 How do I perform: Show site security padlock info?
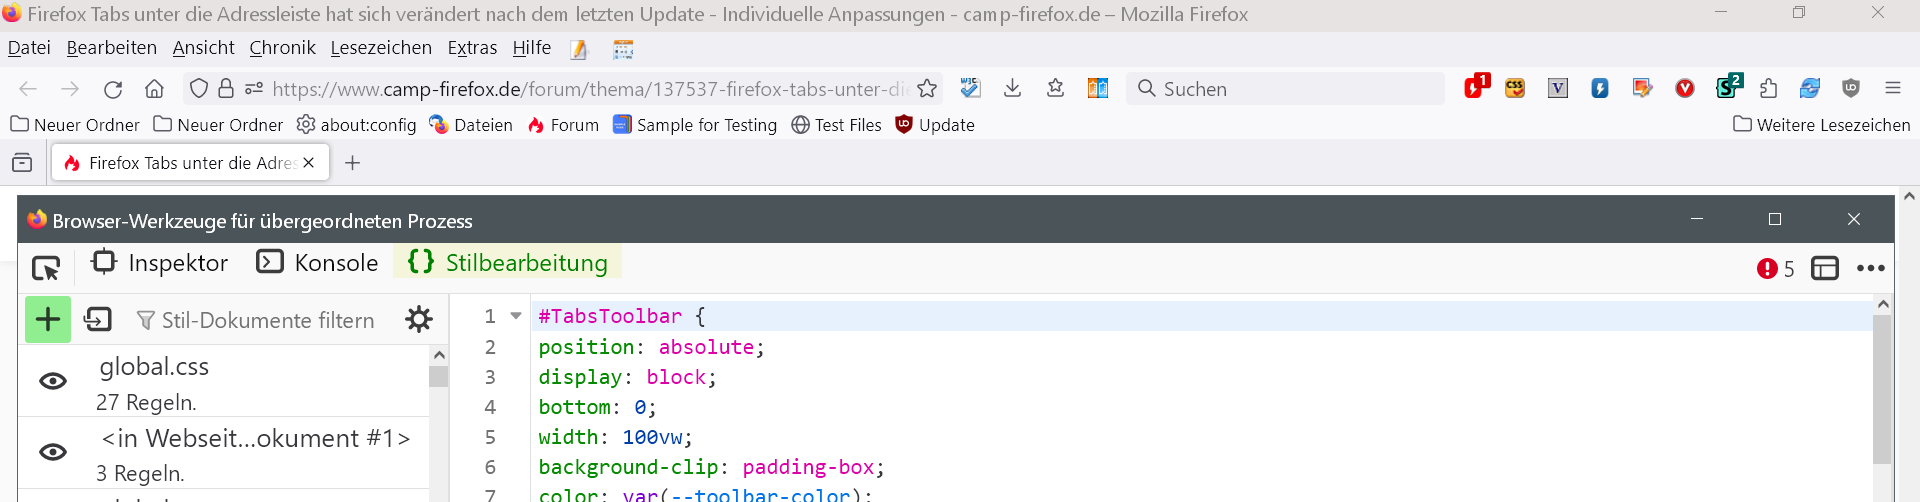coord(226,89)
